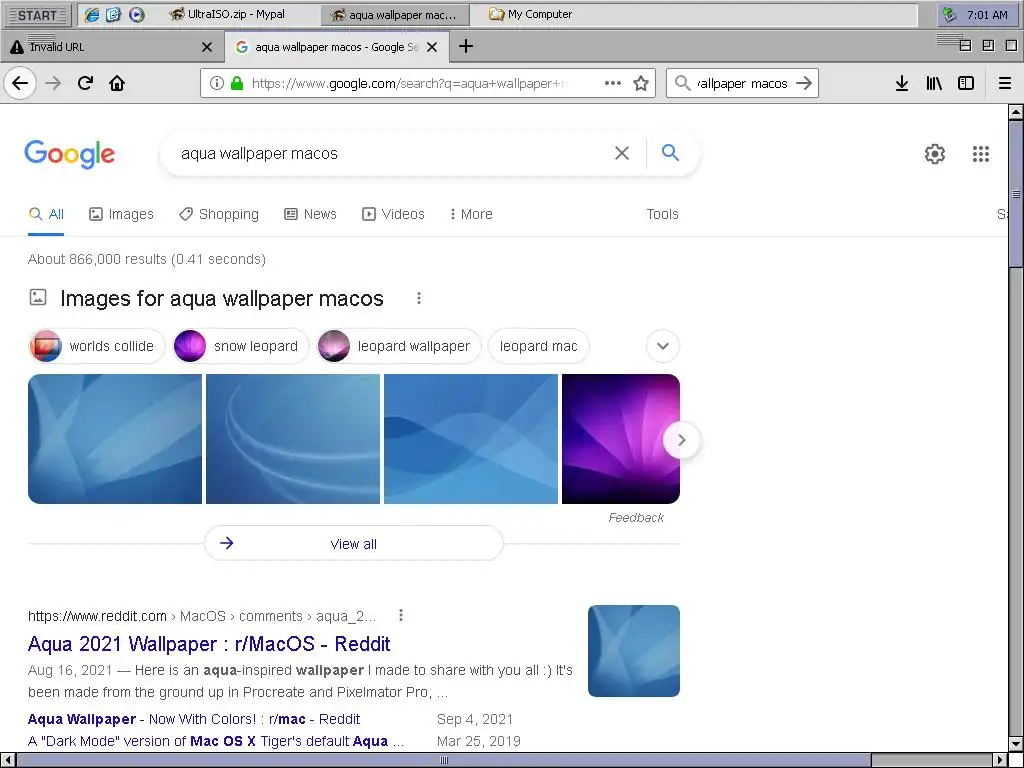Open Dark Mode Mac OS X Tiger link
The height and width of the screenshot is (768, 1024).
[216, 741]
